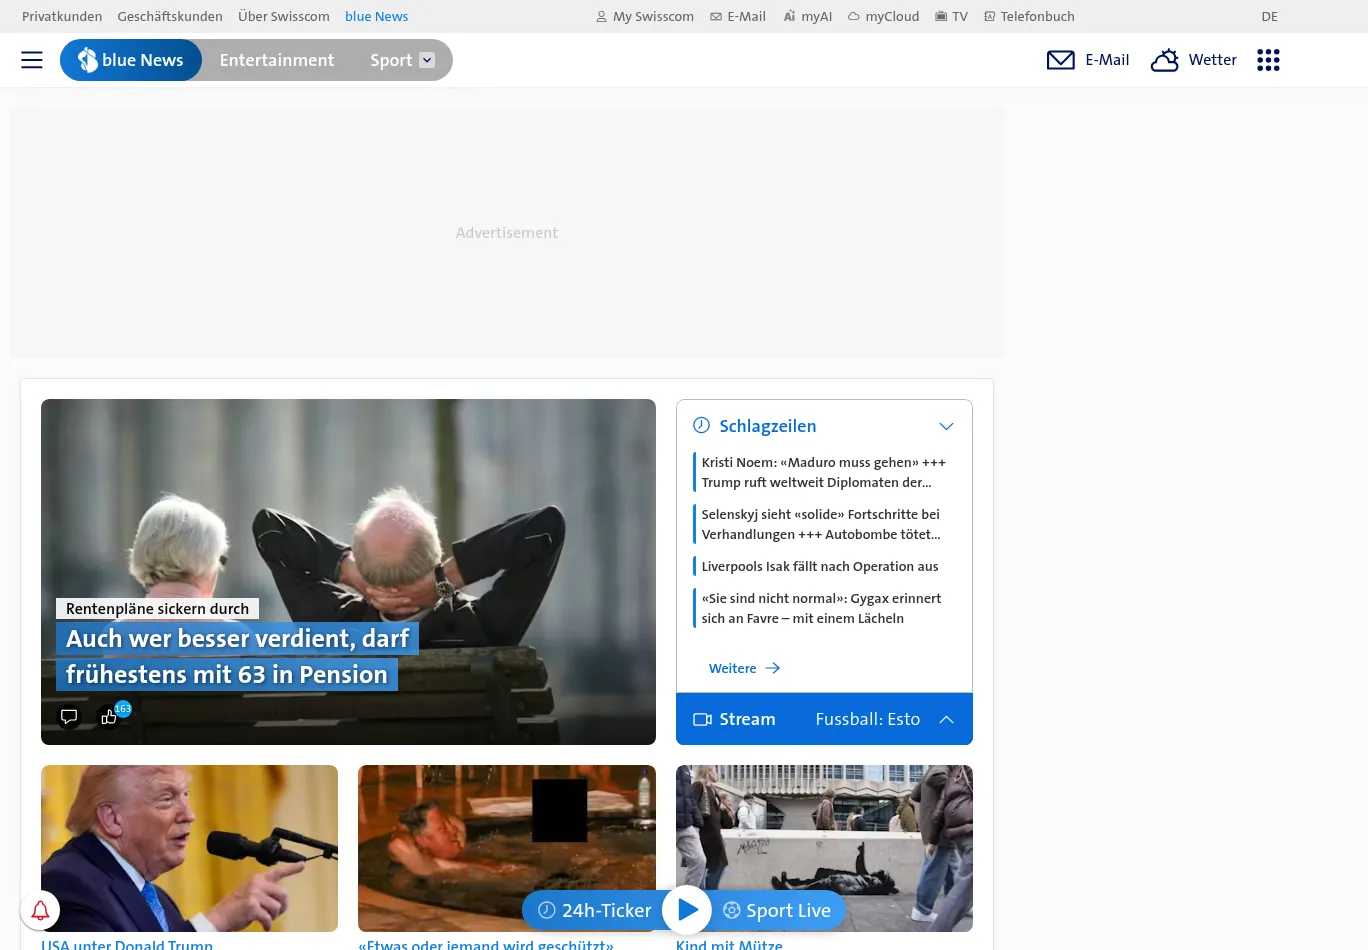
Task: Toggle the comments bubble on the pension article
Action: click(69, 716)
